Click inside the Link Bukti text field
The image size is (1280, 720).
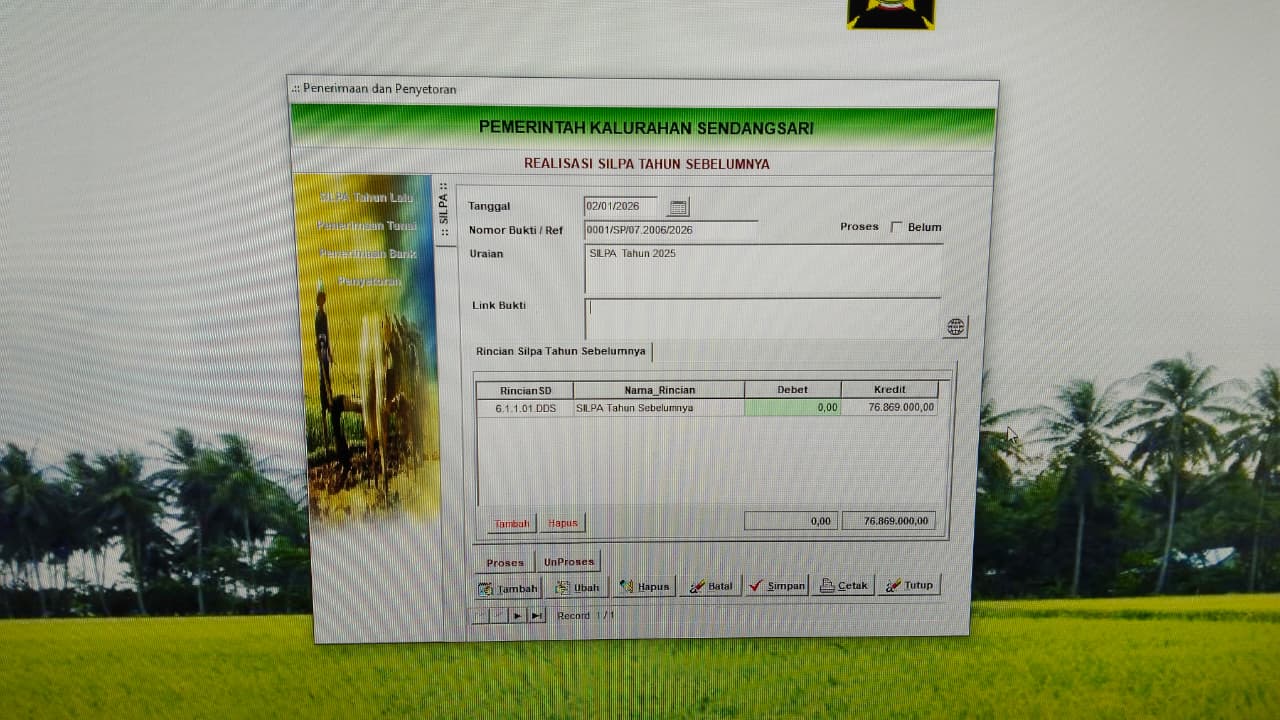(762, 318)
